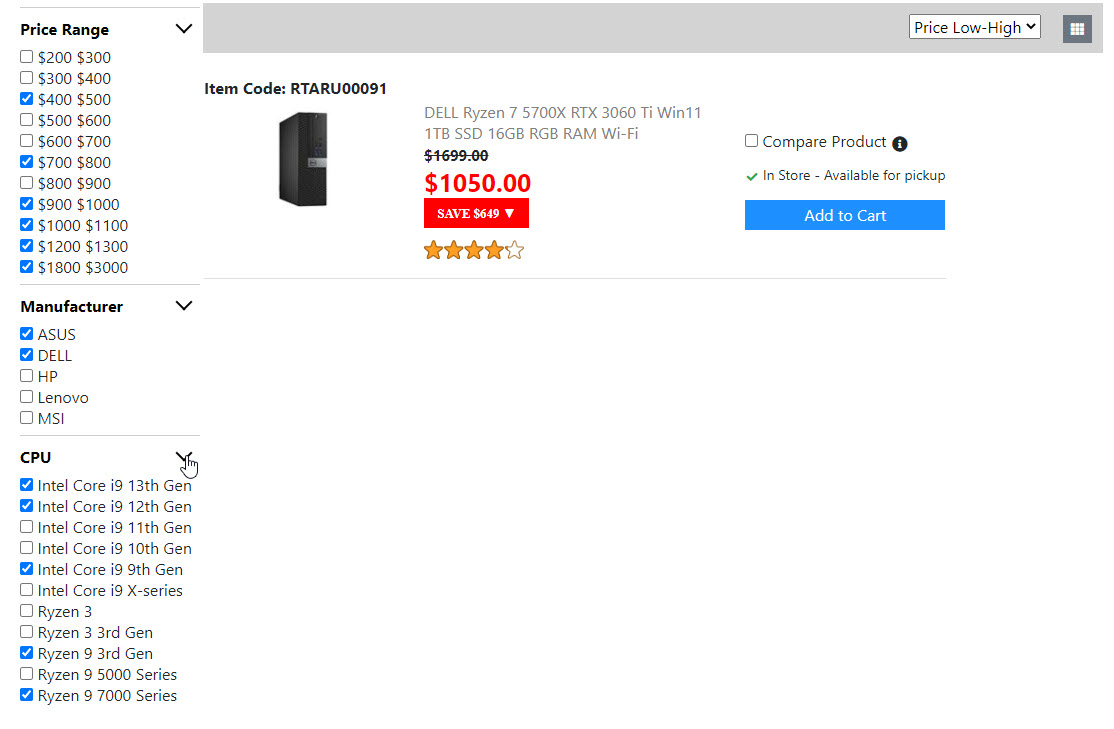Viewport: 1114px width, 729px height.
Task: Click the red SAVE $649 badge
Action: pos(476,213)
